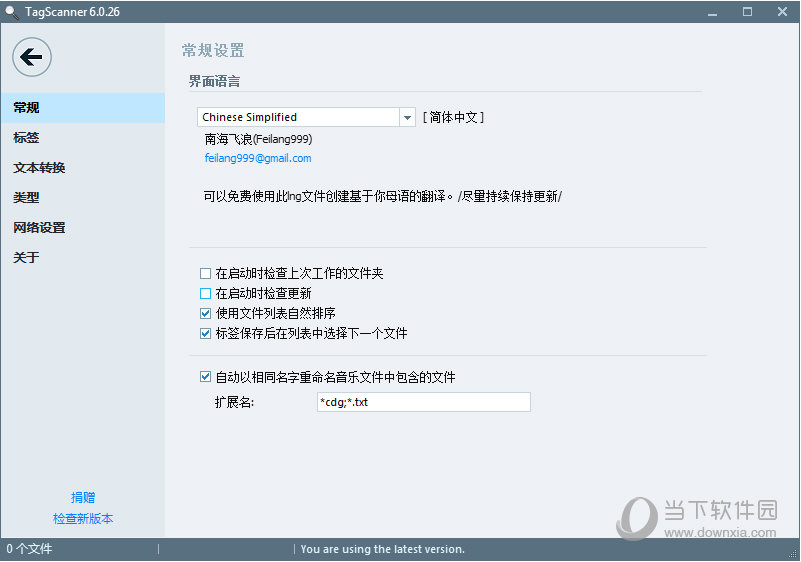Select the 类型 settings section
This screenshot has width=801, height=562.
tap(83, 197)
